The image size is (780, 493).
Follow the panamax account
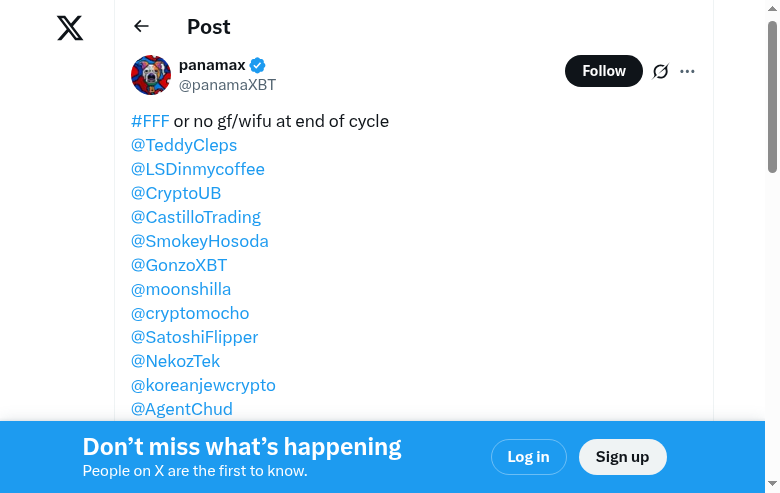pyautogui.click(x=603, y=71)
